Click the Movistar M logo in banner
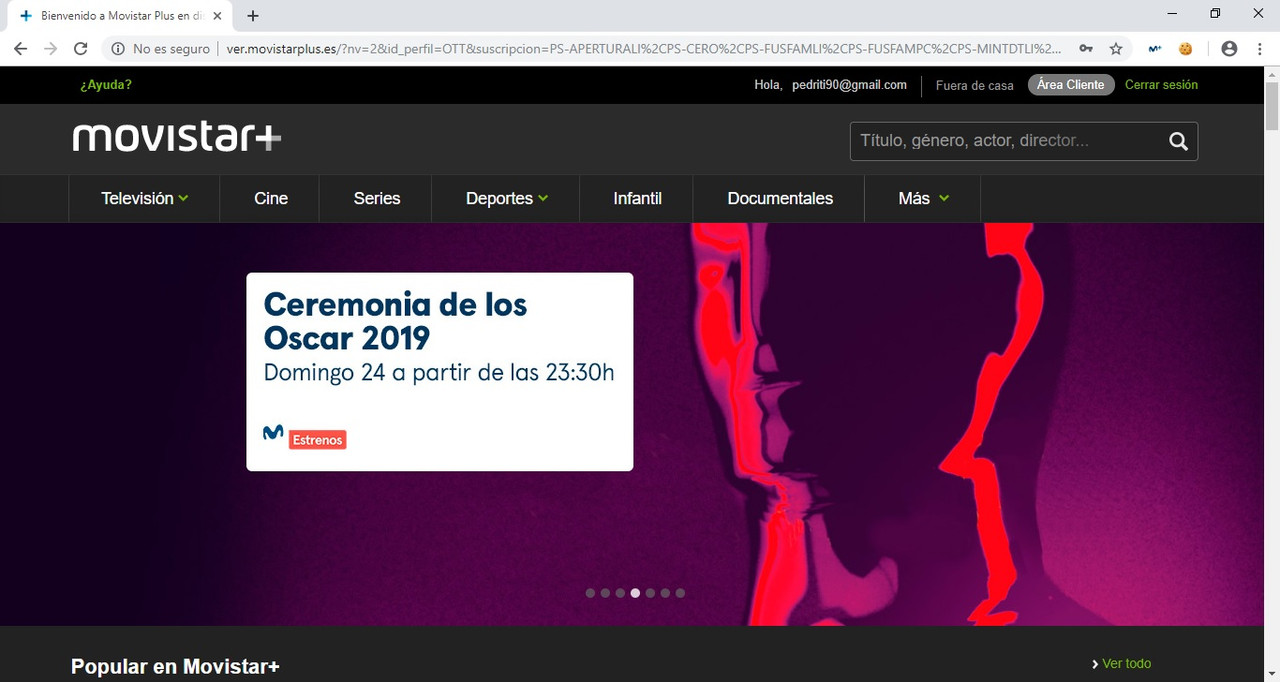 pyautogui.click(x=272, y=433)
